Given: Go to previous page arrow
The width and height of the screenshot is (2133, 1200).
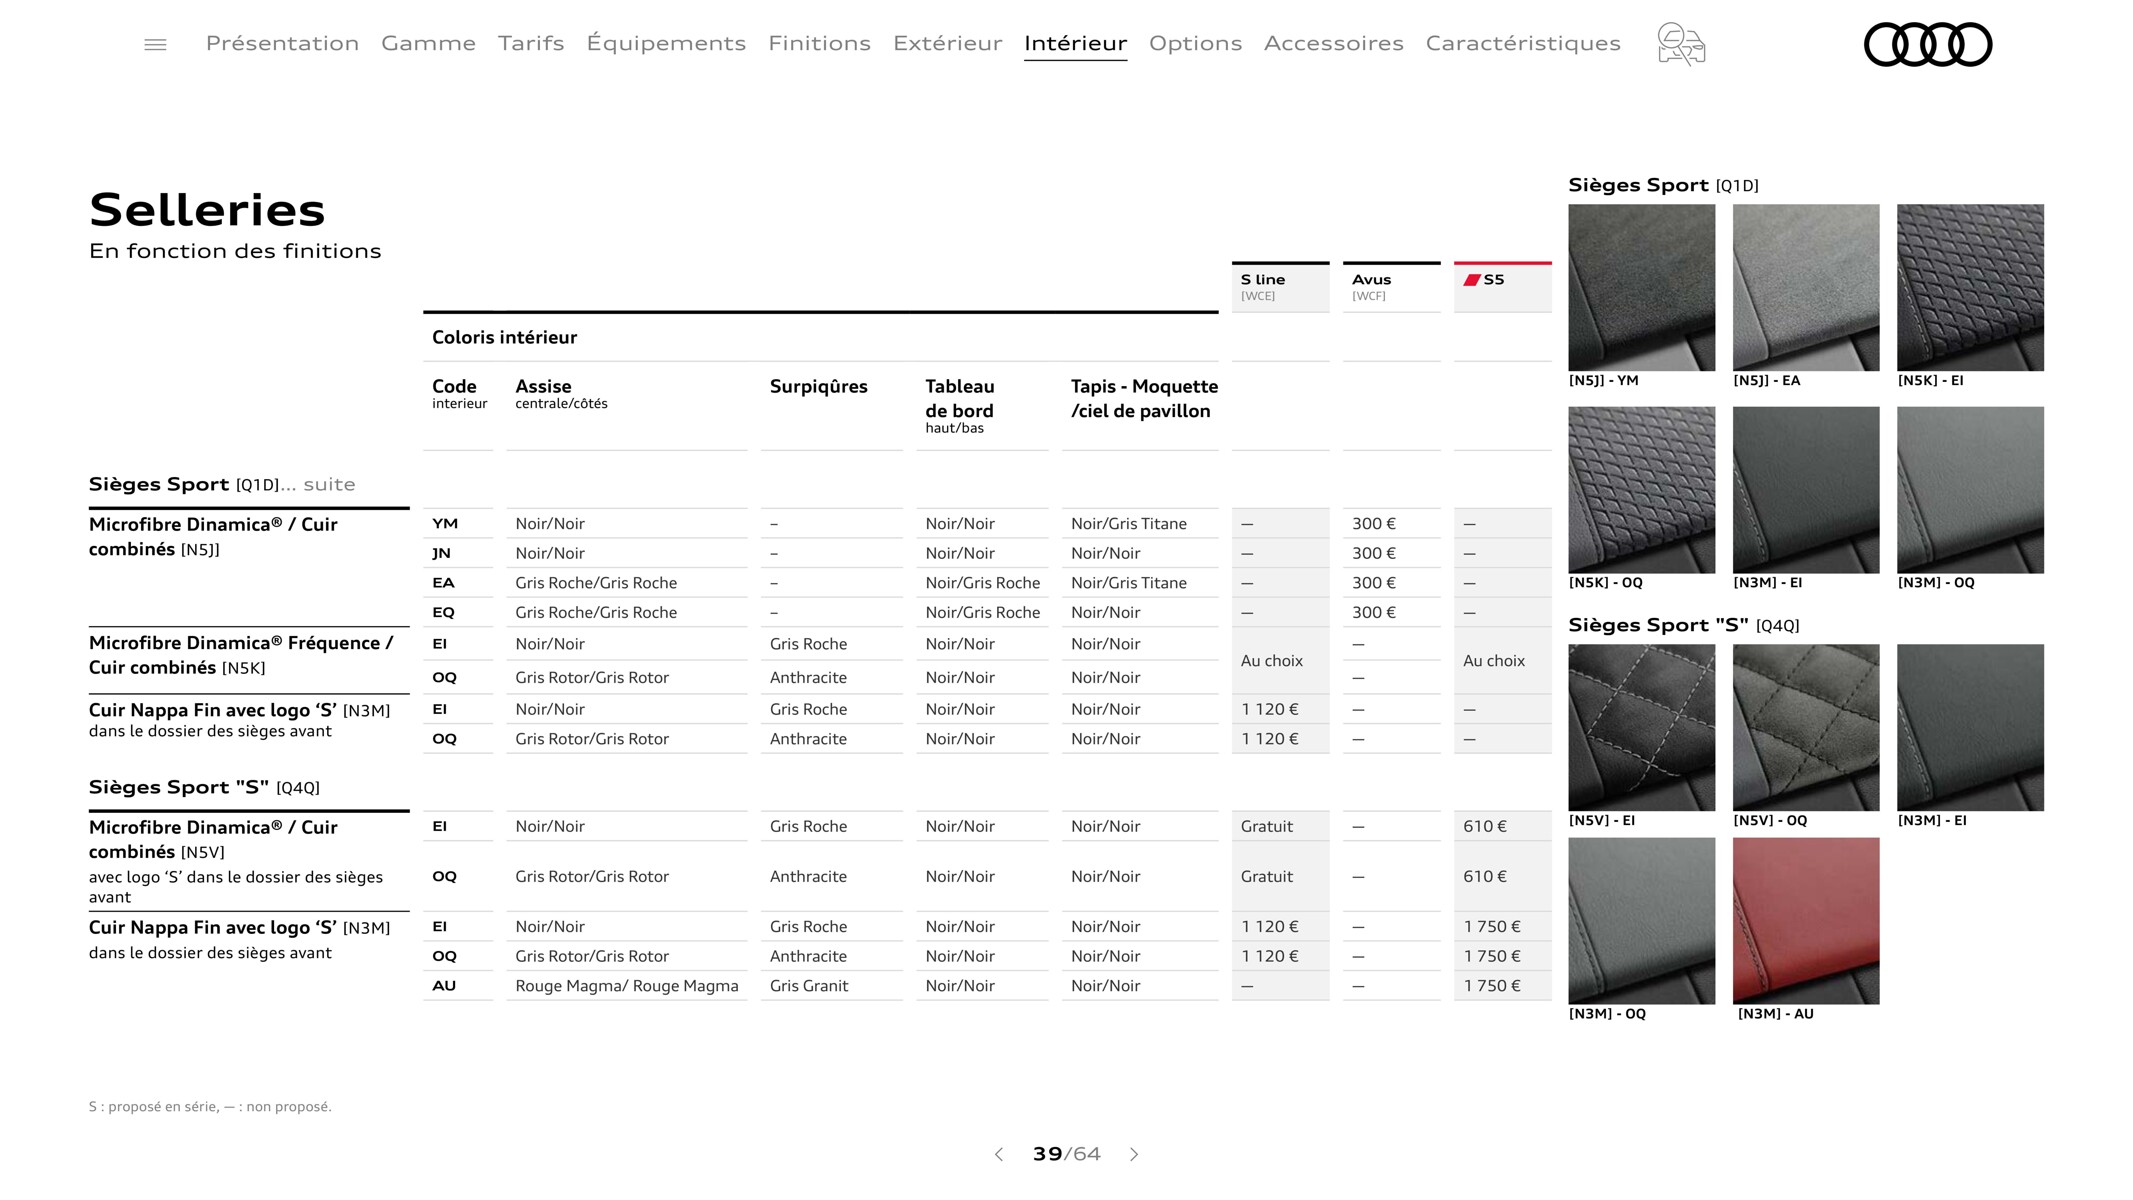Looking at the screenshot, I should 998,1154.
